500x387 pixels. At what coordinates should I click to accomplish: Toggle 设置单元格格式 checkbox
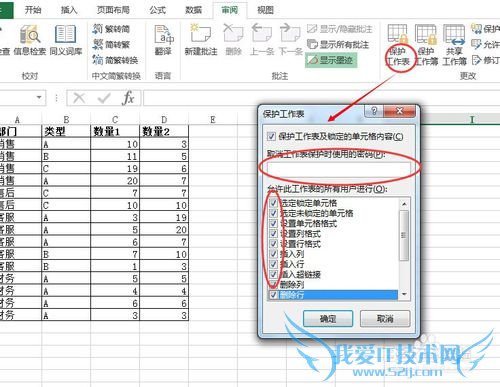(273, 223)
